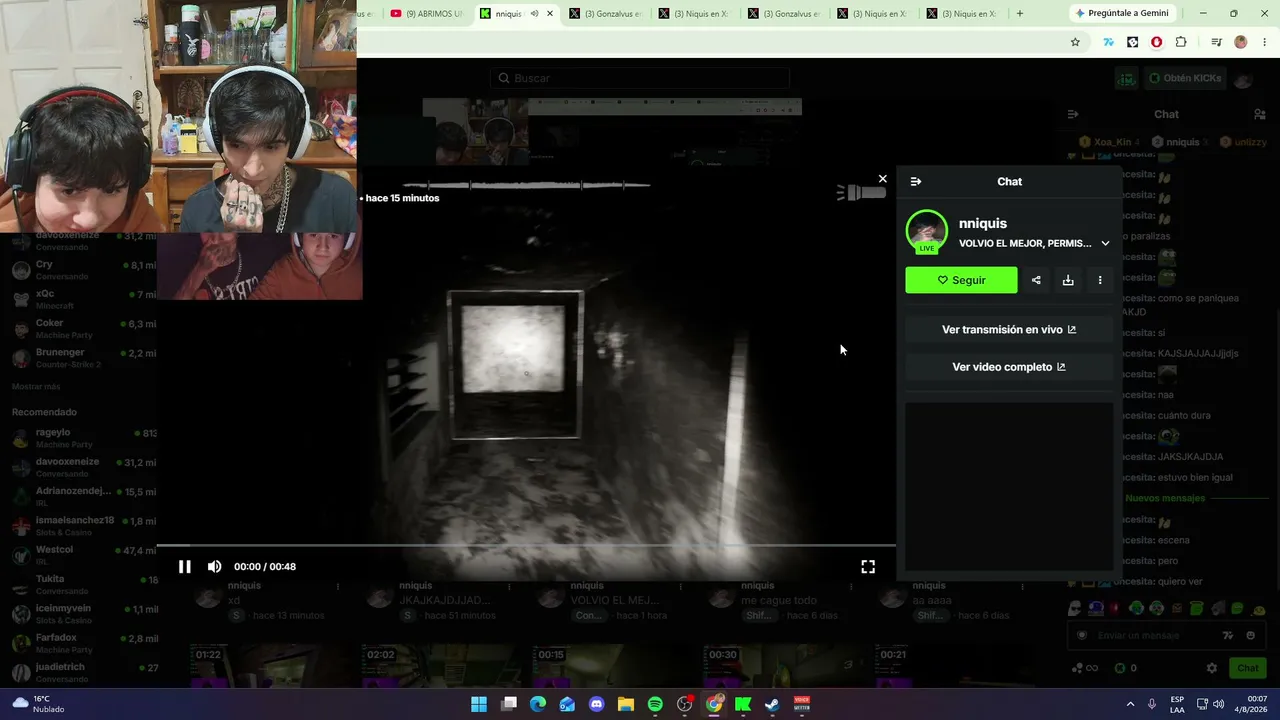Select the nniquis Kick tab
The height and width of the screenshot is (720, 1280).
tap(508, 14)
